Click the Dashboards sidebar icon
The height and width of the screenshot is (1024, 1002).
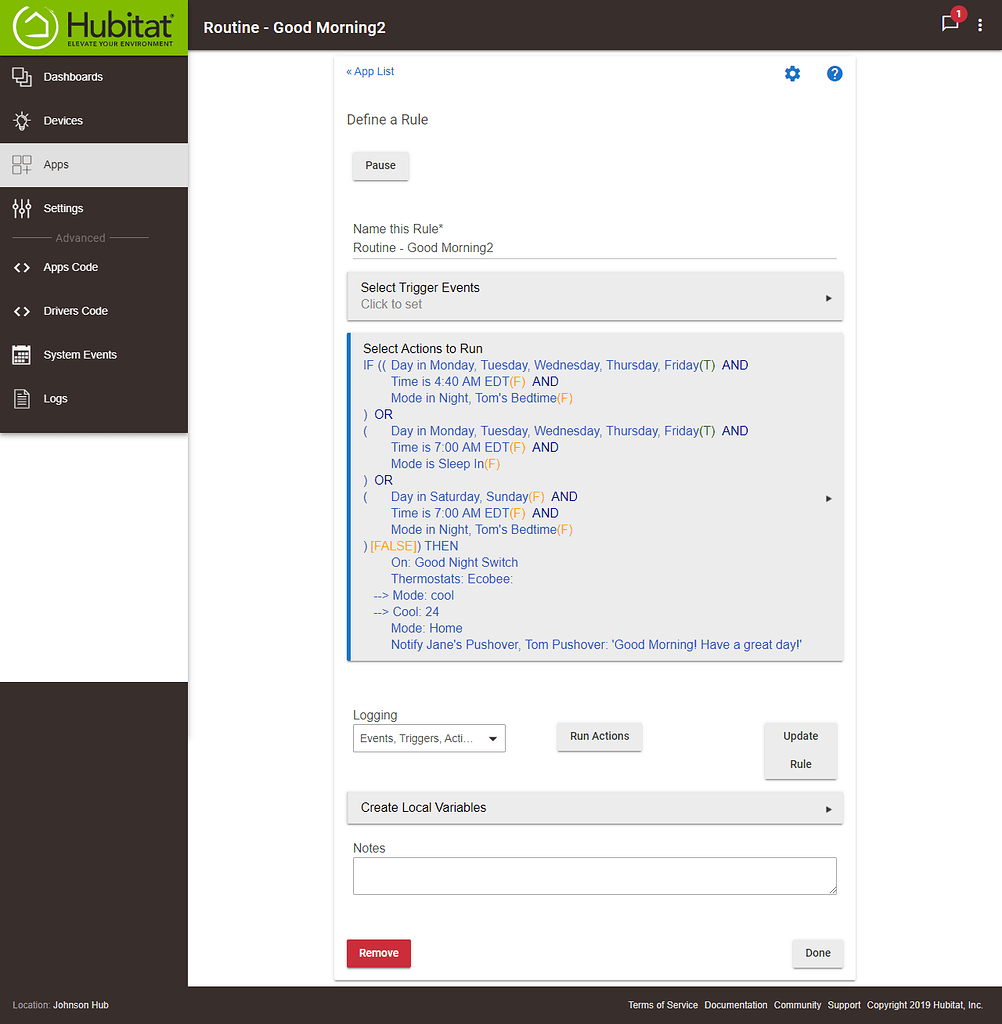point(22,77)
